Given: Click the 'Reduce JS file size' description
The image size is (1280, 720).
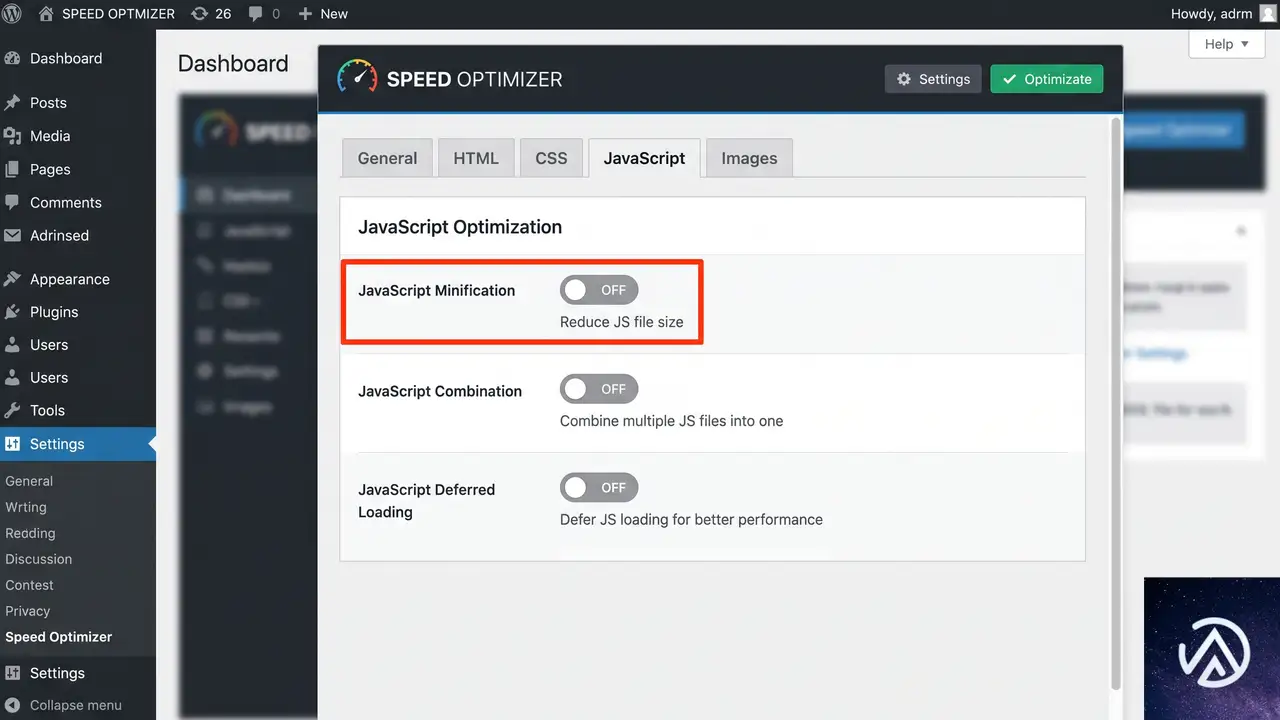Looking at the screenshot, I should point(622,322).
